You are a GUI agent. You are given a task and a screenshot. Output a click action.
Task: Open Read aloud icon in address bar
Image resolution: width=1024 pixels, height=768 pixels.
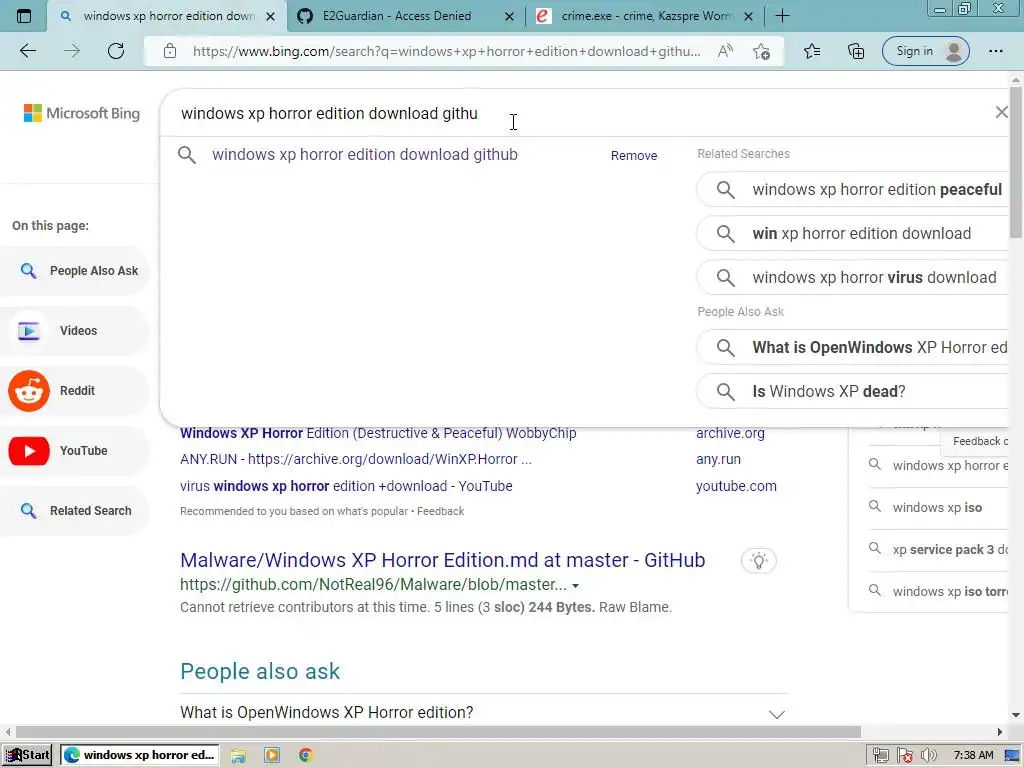click(725, 51)
